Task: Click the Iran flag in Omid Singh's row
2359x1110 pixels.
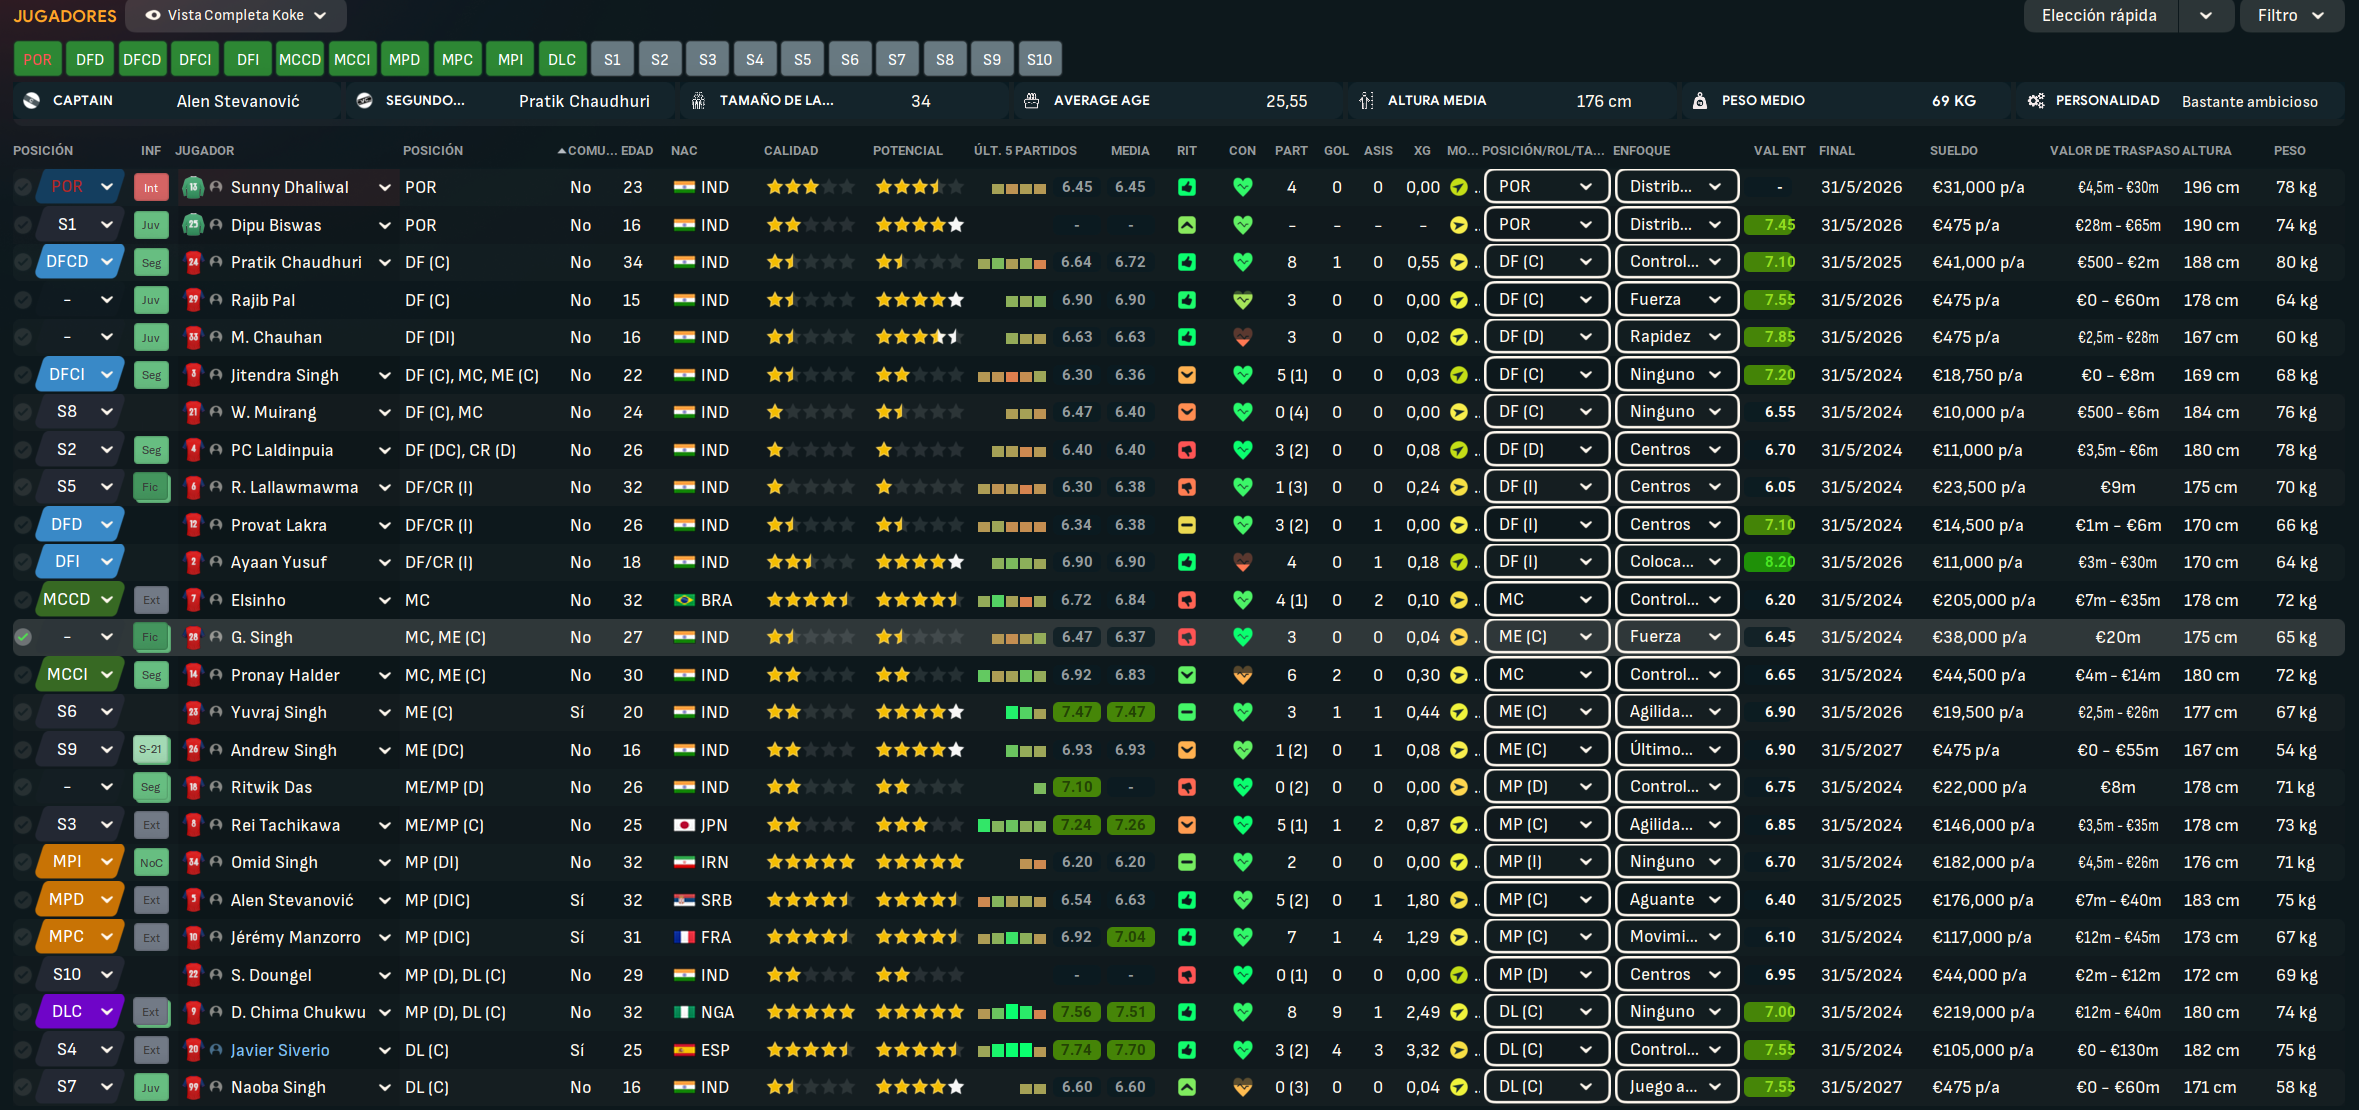Action: point(684,862)
